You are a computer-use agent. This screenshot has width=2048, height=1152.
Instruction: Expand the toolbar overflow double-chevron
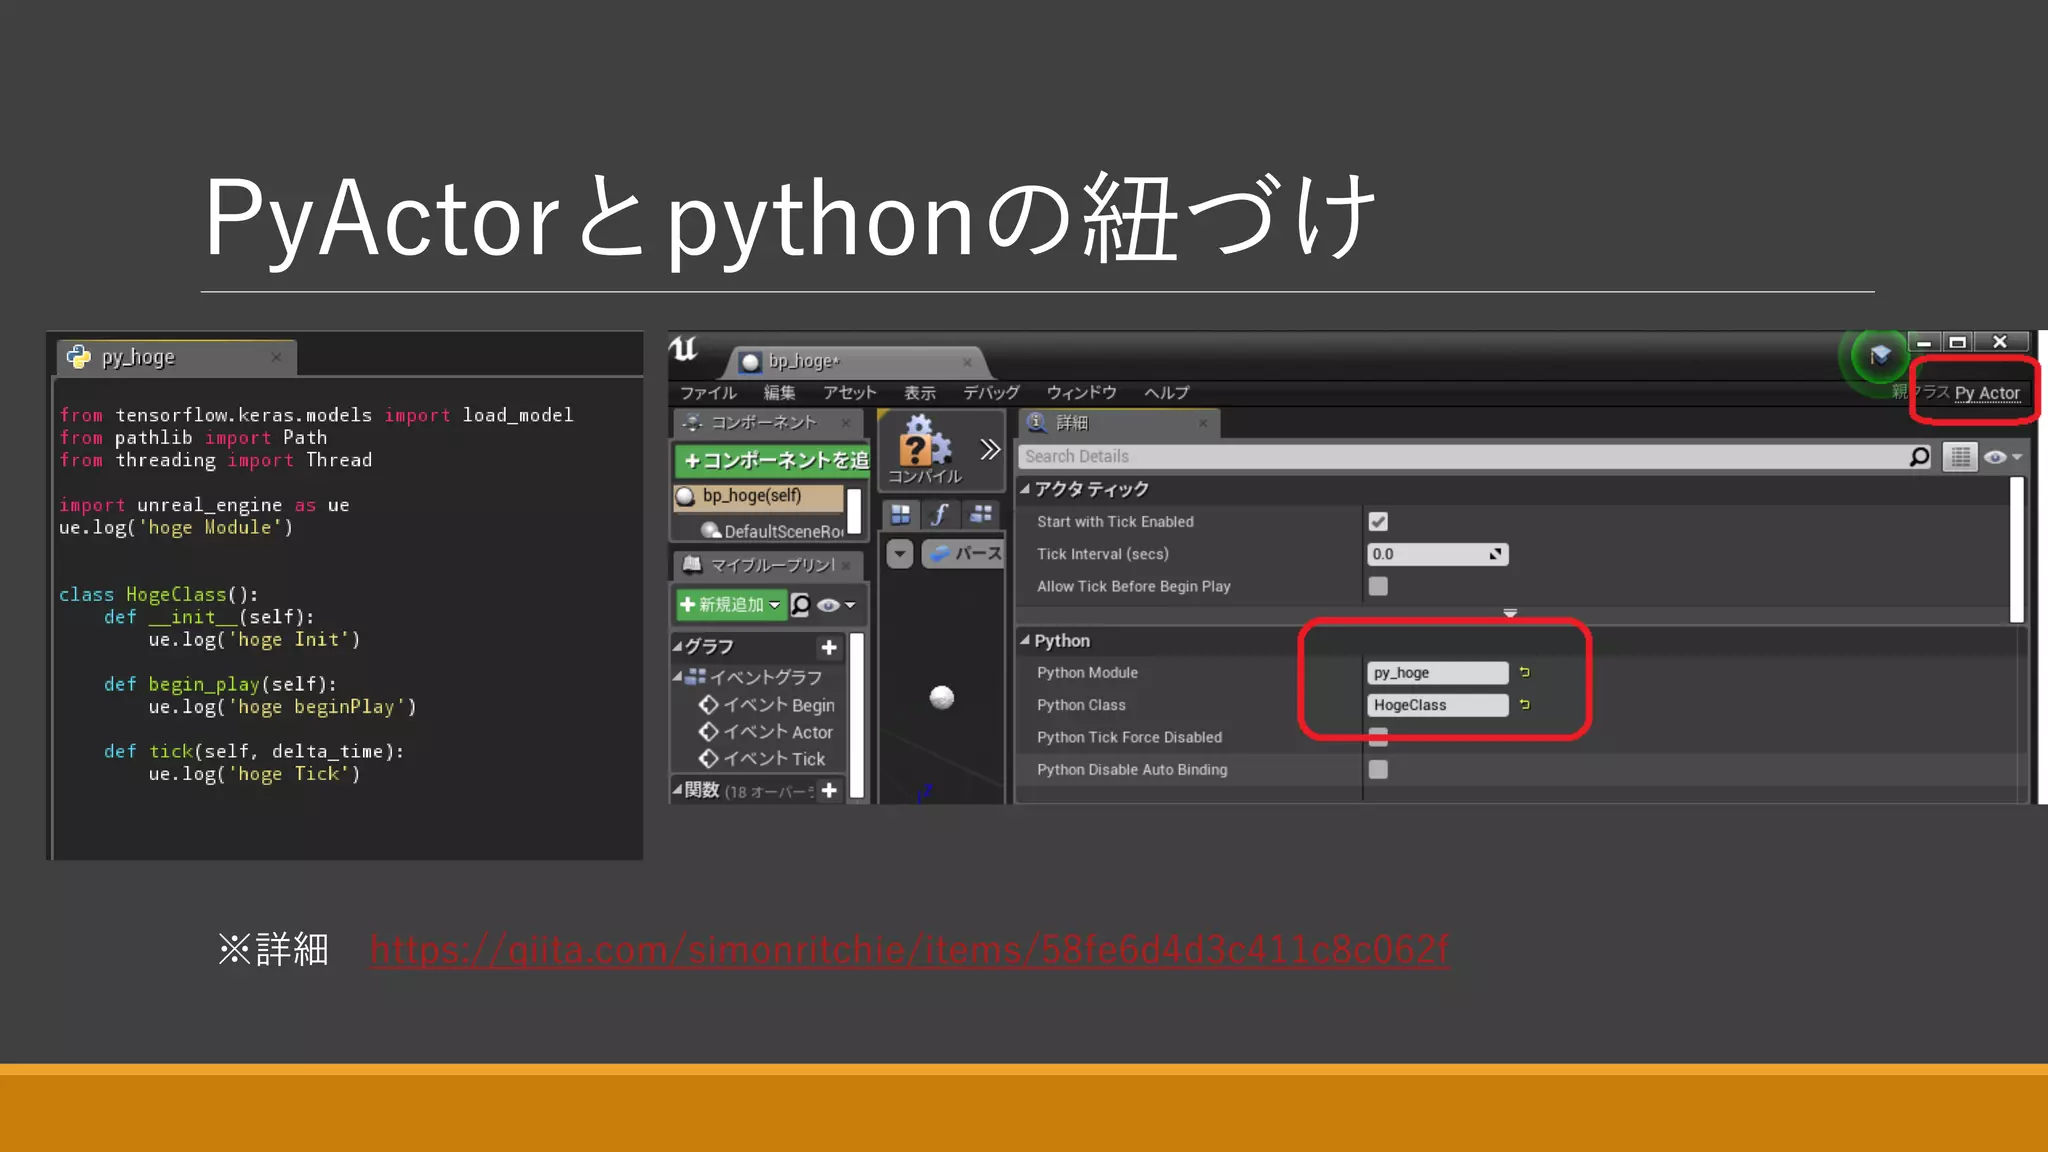[990, 449]
